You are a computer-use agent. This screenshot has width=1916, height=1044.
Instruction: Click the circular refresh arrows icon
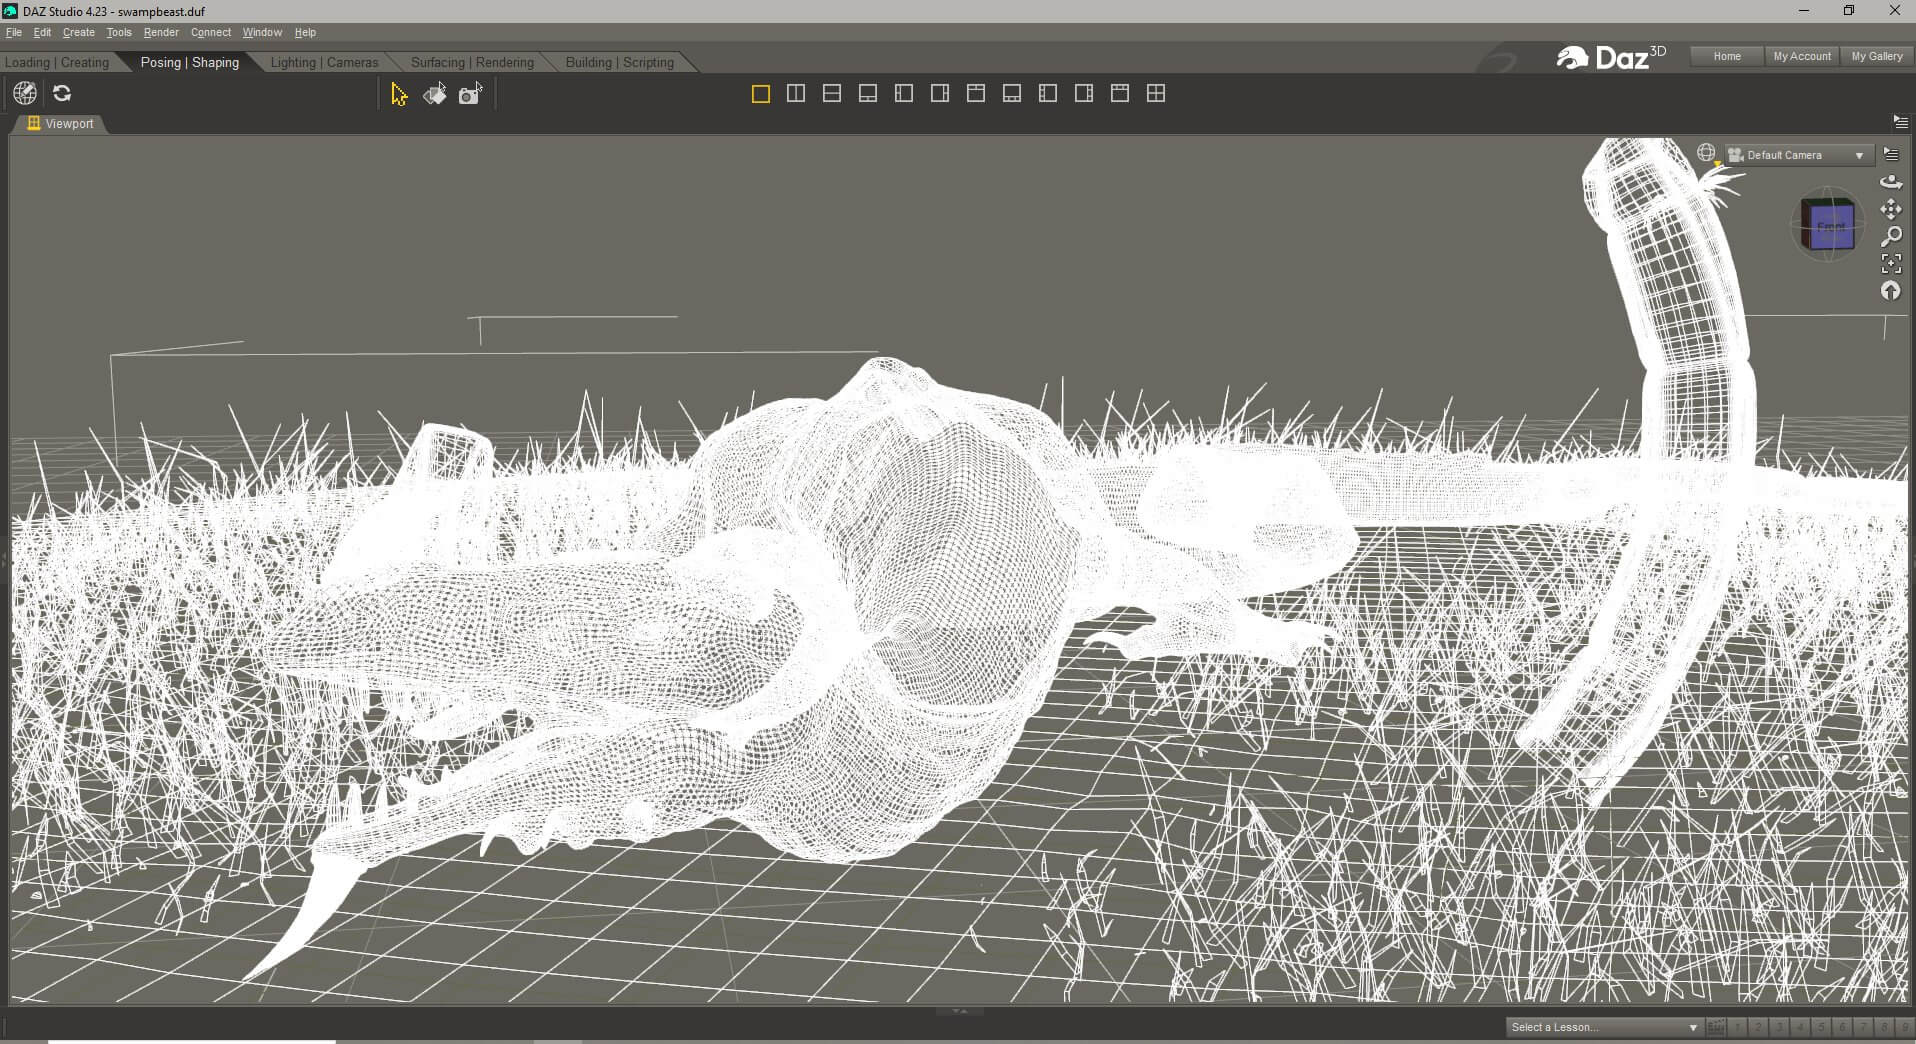tap(62, 93)
